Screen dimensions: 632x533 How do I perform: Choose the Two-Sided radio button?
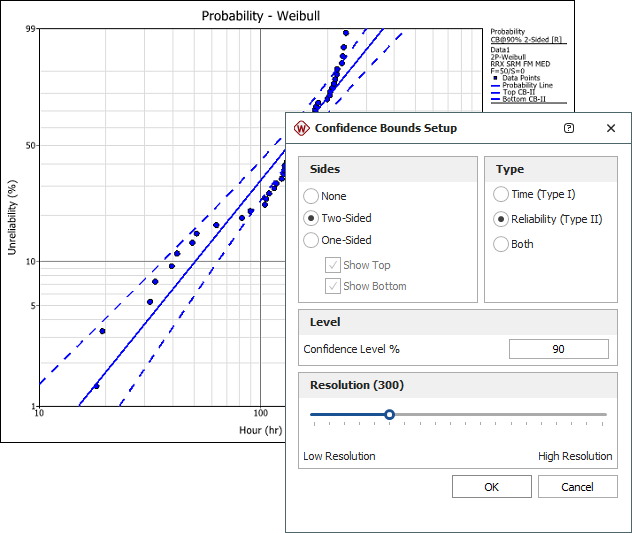312,218
